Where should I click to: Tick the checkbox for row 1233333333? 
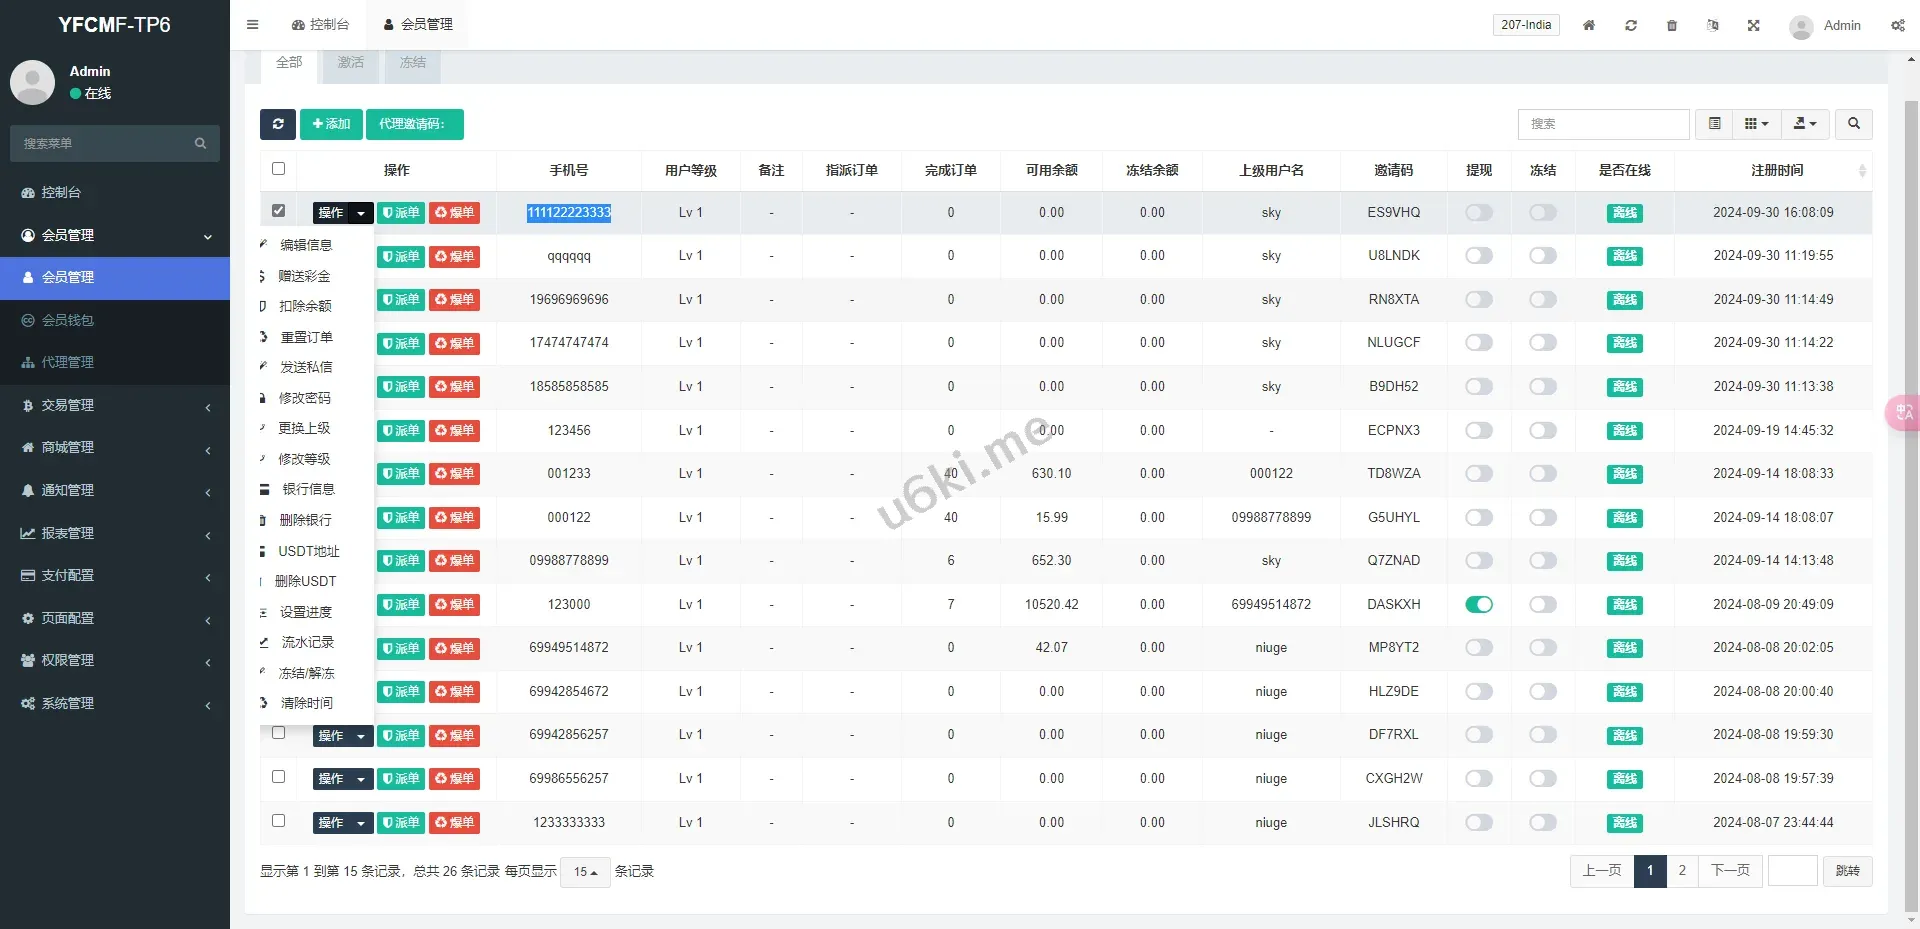[278, 821]
